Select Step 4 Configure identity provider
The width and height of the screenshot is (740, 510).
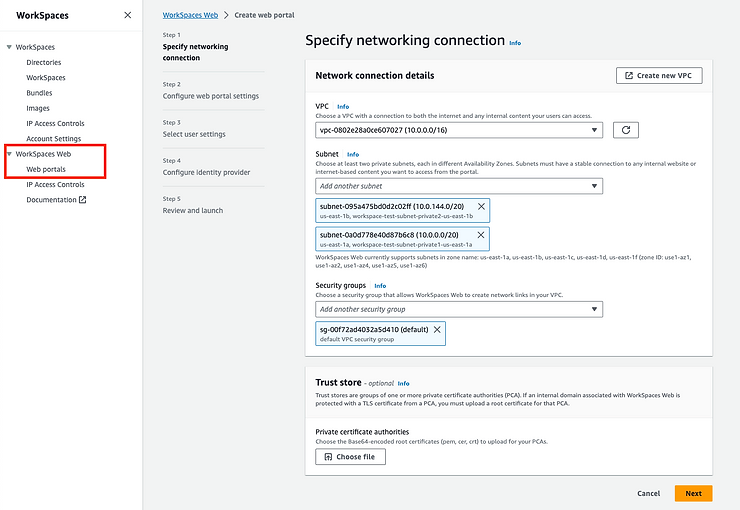(206, 172)
